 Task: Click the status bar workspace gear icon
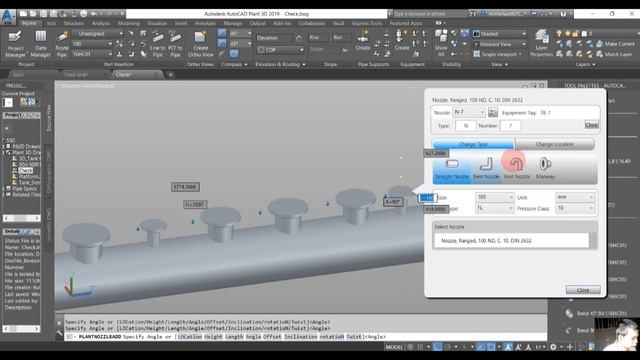tap(553, 347)
